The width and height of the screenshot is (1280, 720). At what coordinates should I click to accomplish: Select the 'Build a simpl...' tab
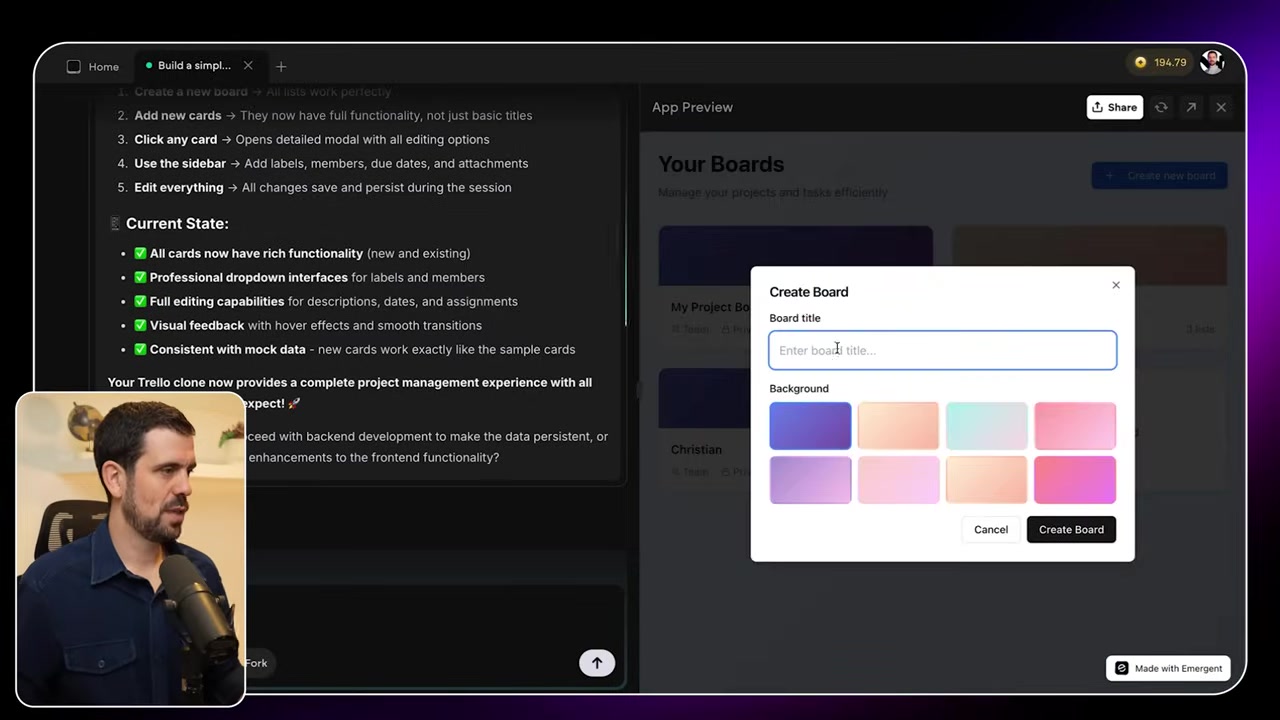tap(193, 66)
